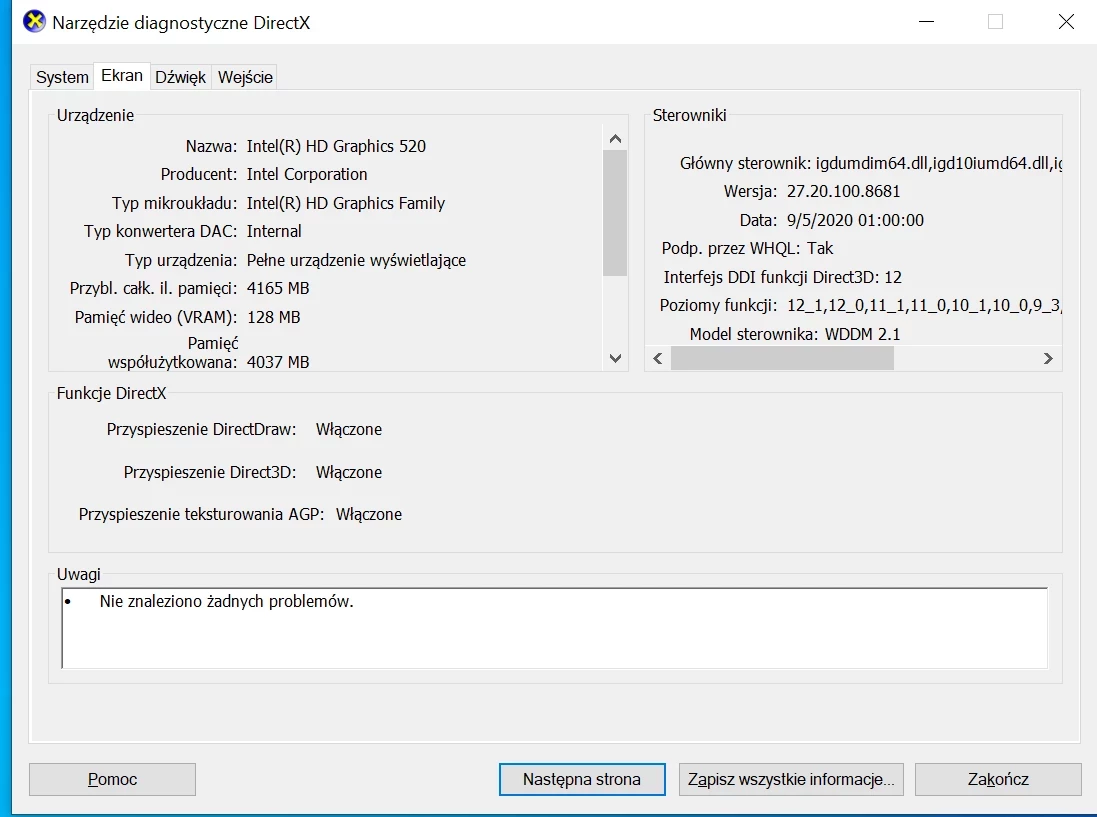The image size is (1097, 817).
Task: Close the DirectX diagnostic window
Action: (1066, 22)
